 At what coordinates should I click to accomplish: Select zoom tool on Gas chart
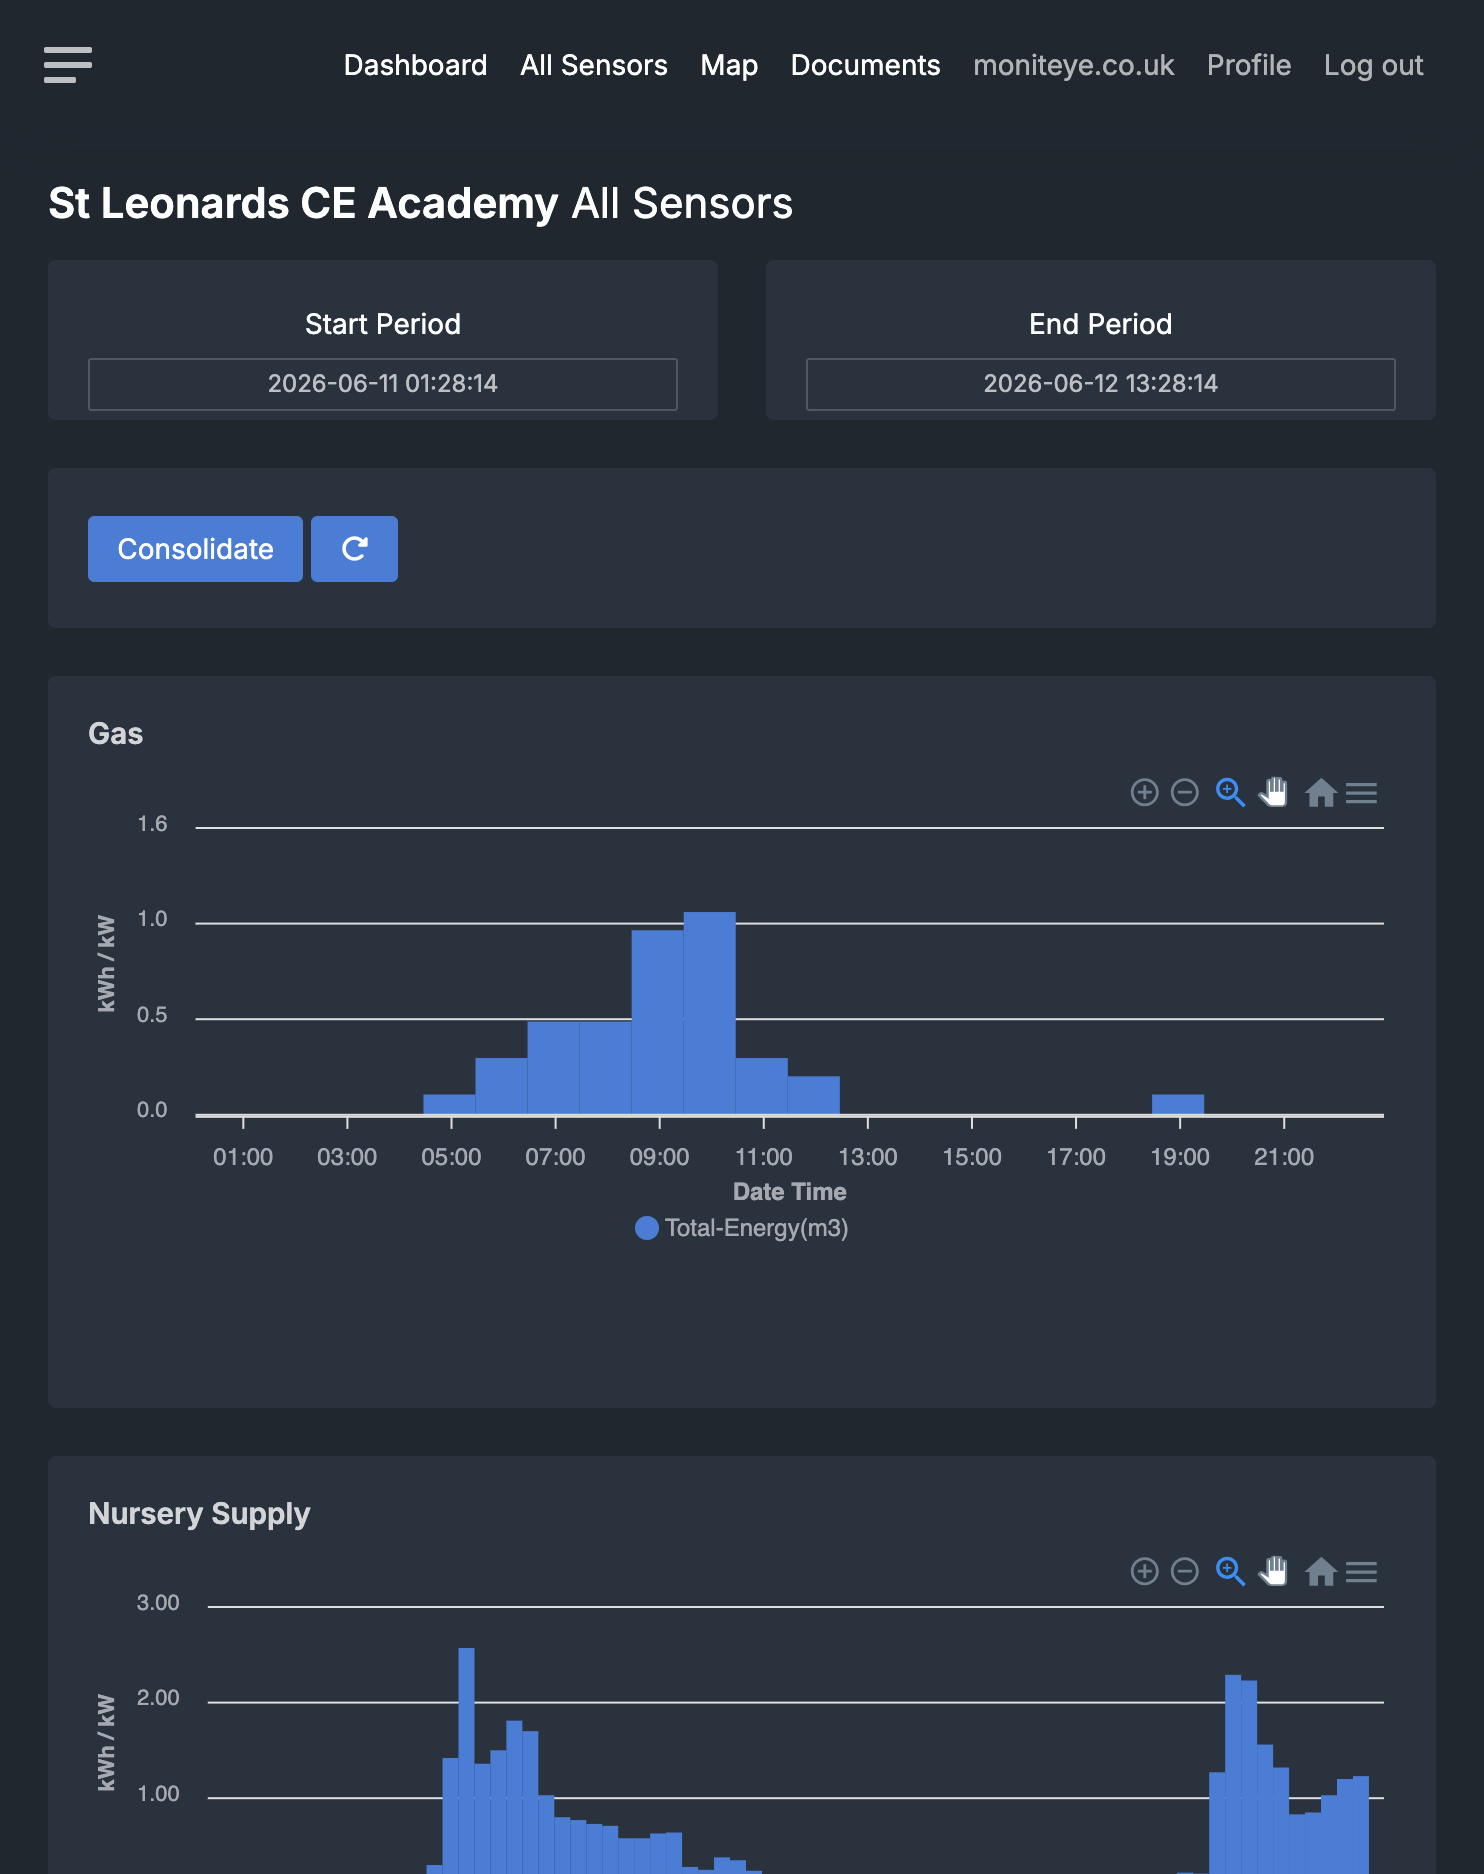[x=1230, y=793]
